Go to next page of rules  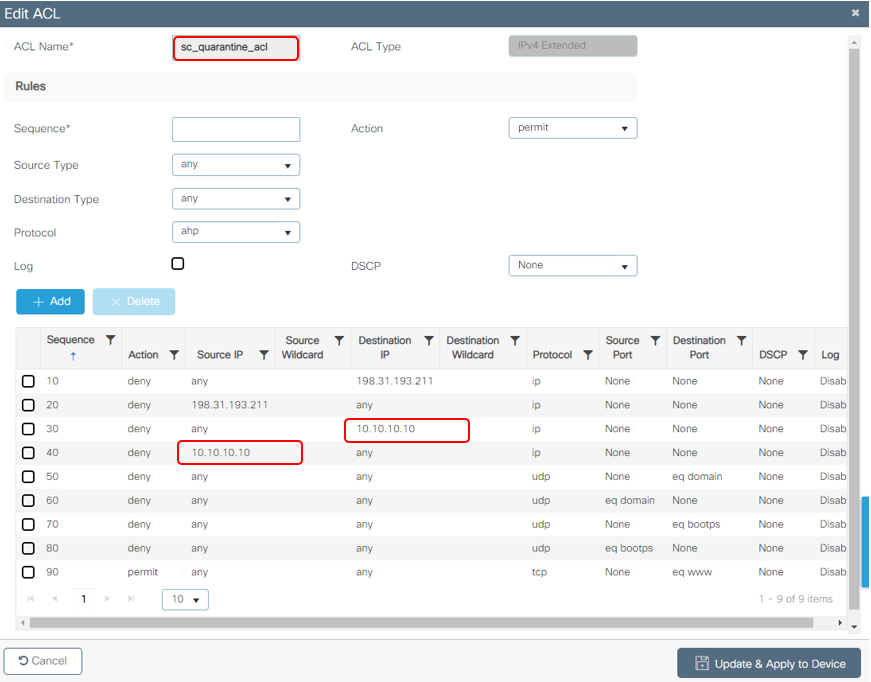(x=107, y=599)
